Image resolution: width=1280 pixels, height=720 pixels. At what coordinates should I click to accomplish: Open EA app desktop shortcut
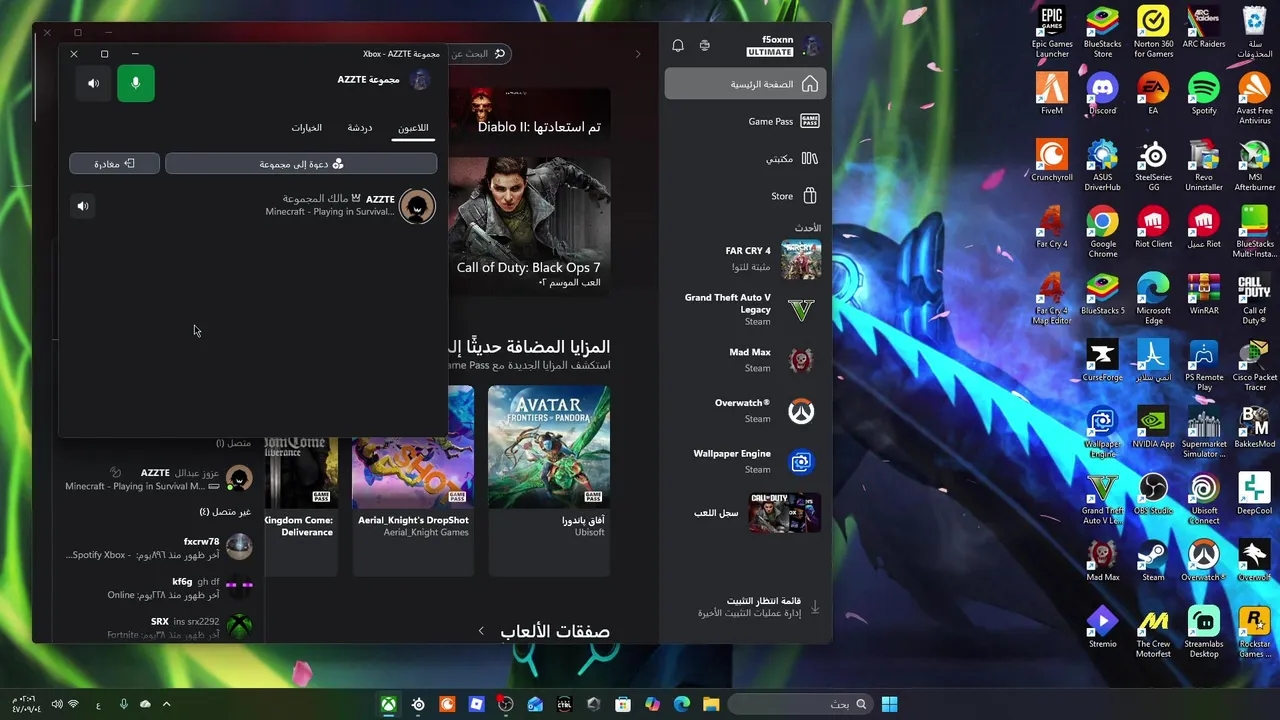tap(1153, 94)
